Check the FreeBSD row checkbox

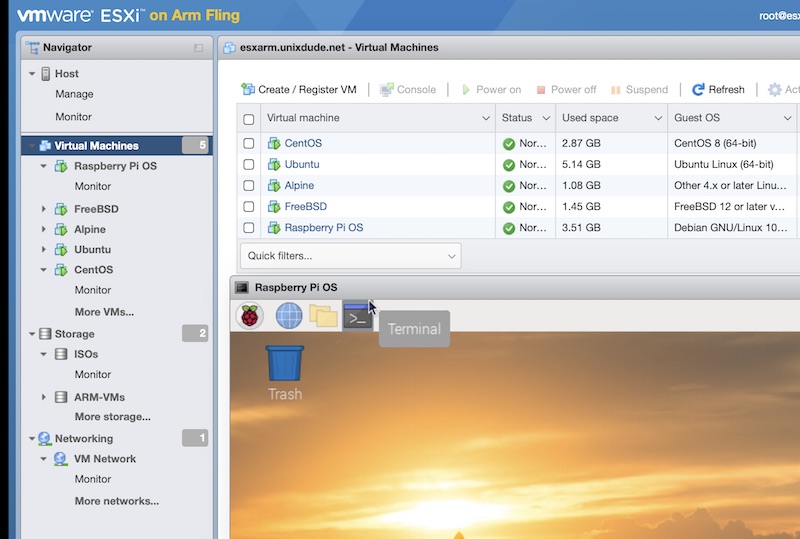[x=248, y=206]
